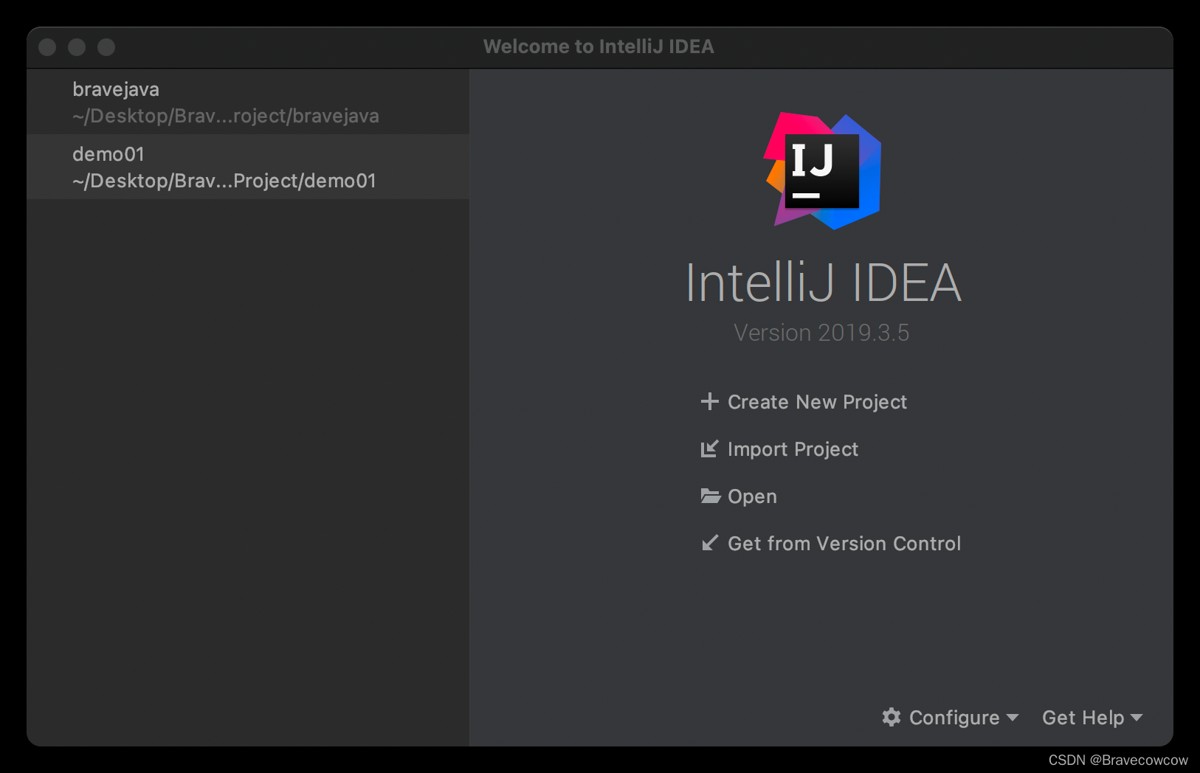Click the Version 2019.3.5 label
1200x773 pixels.
[x=822, y=333]
